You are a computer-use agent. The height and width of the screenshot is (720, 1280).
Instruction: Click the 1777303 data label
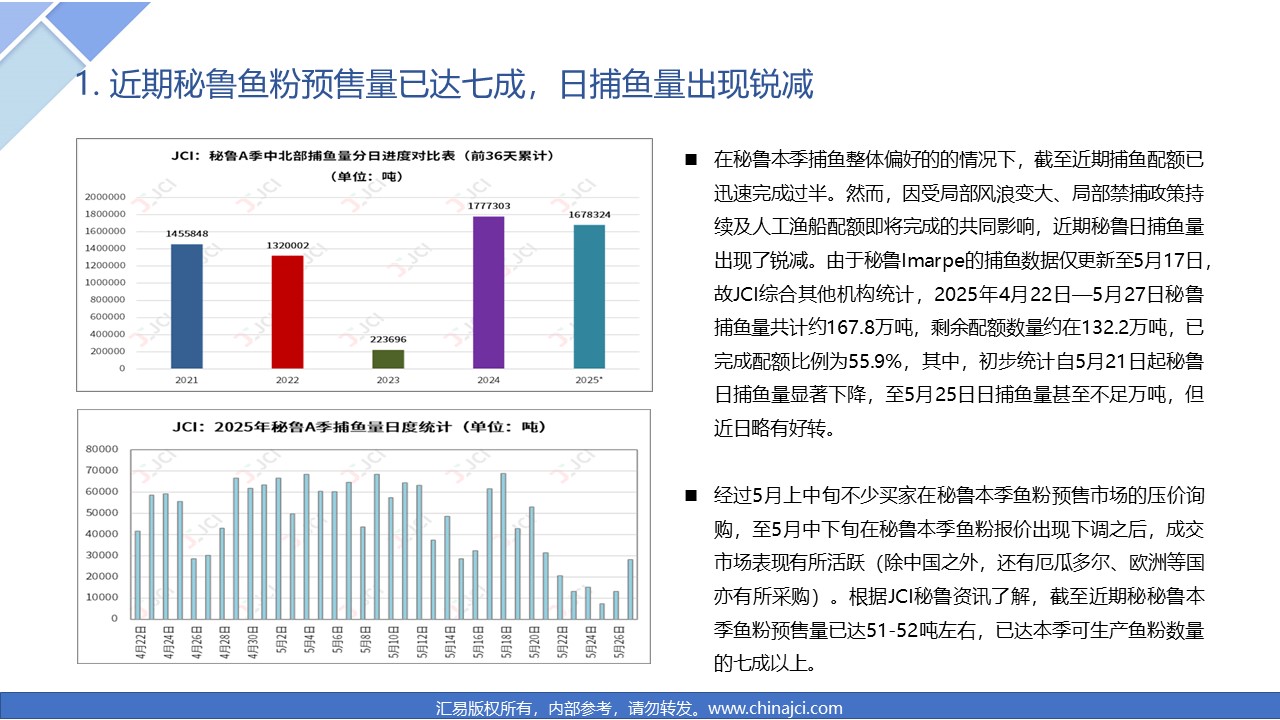[488, 206]
